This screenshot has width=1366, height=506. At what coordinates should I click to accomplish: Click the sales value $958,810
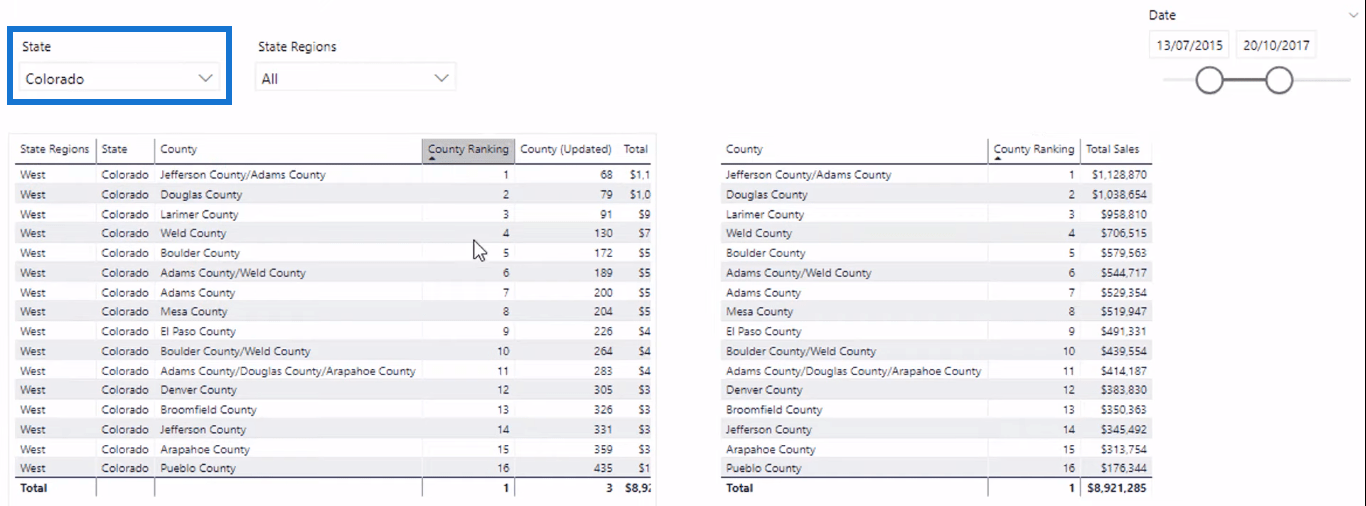tap(1123, 214)
